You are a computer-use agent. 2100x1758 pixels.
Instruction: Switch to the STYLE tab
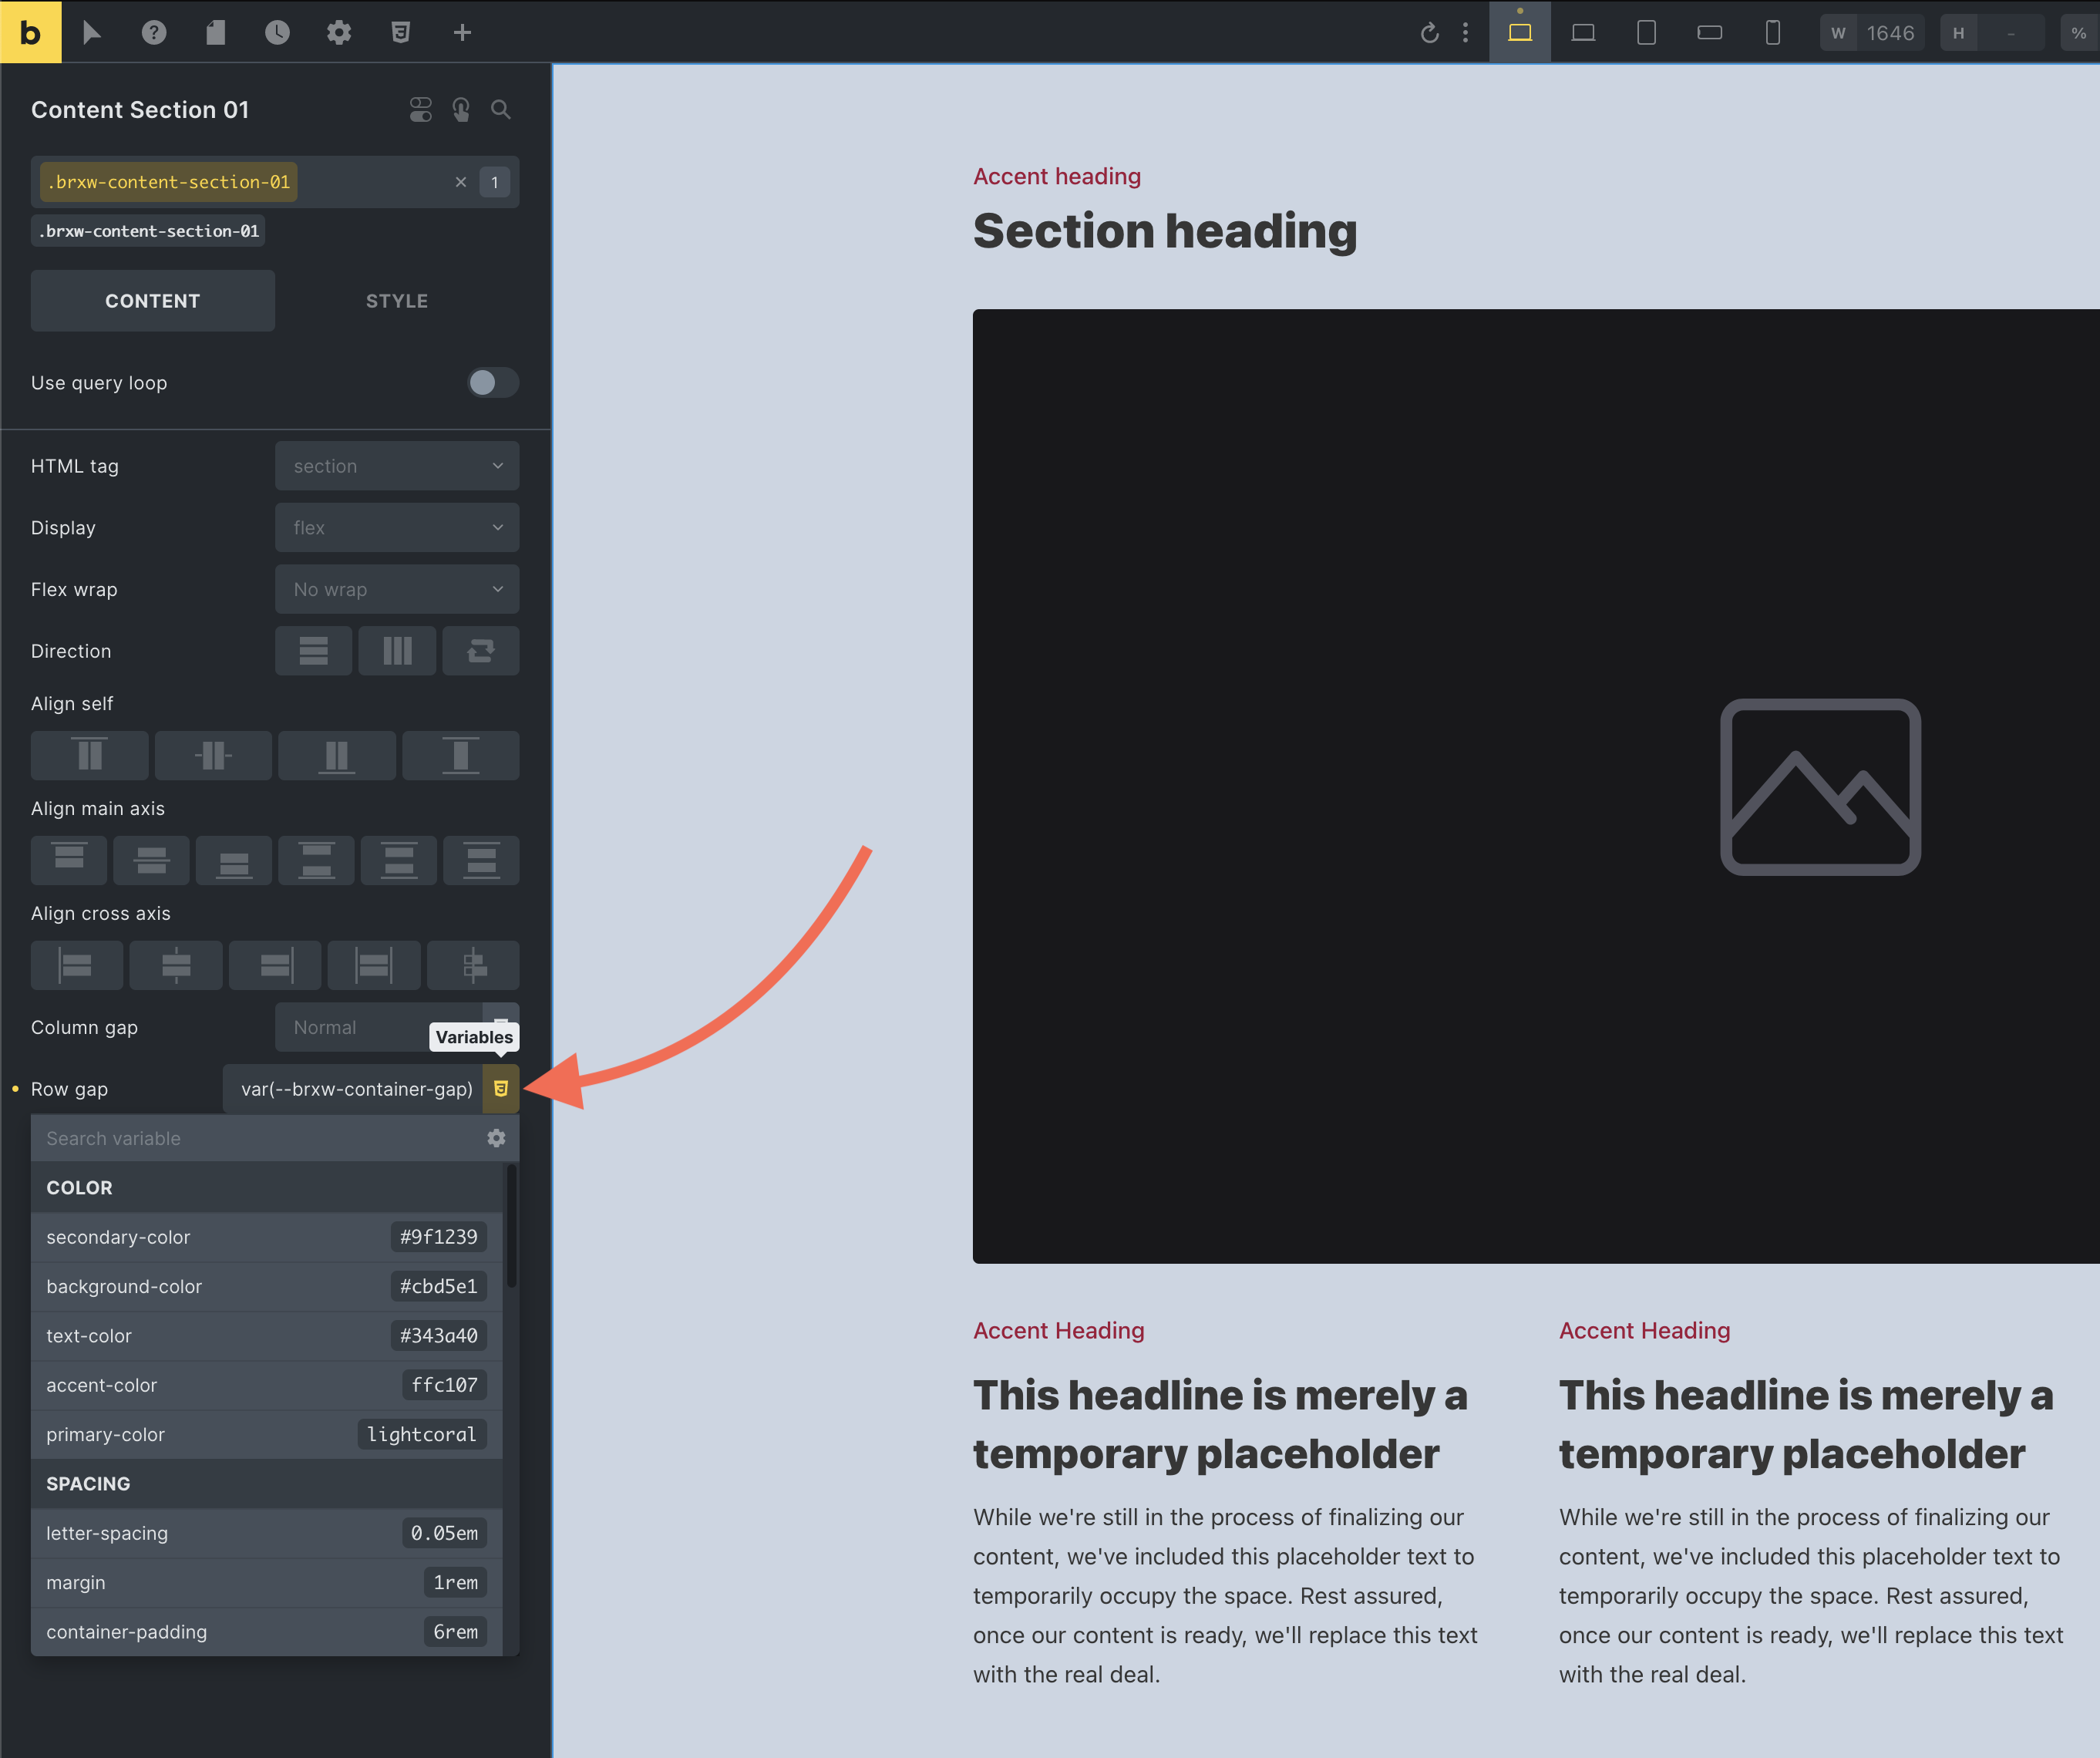pyautogui.click(x=396, y=301)
